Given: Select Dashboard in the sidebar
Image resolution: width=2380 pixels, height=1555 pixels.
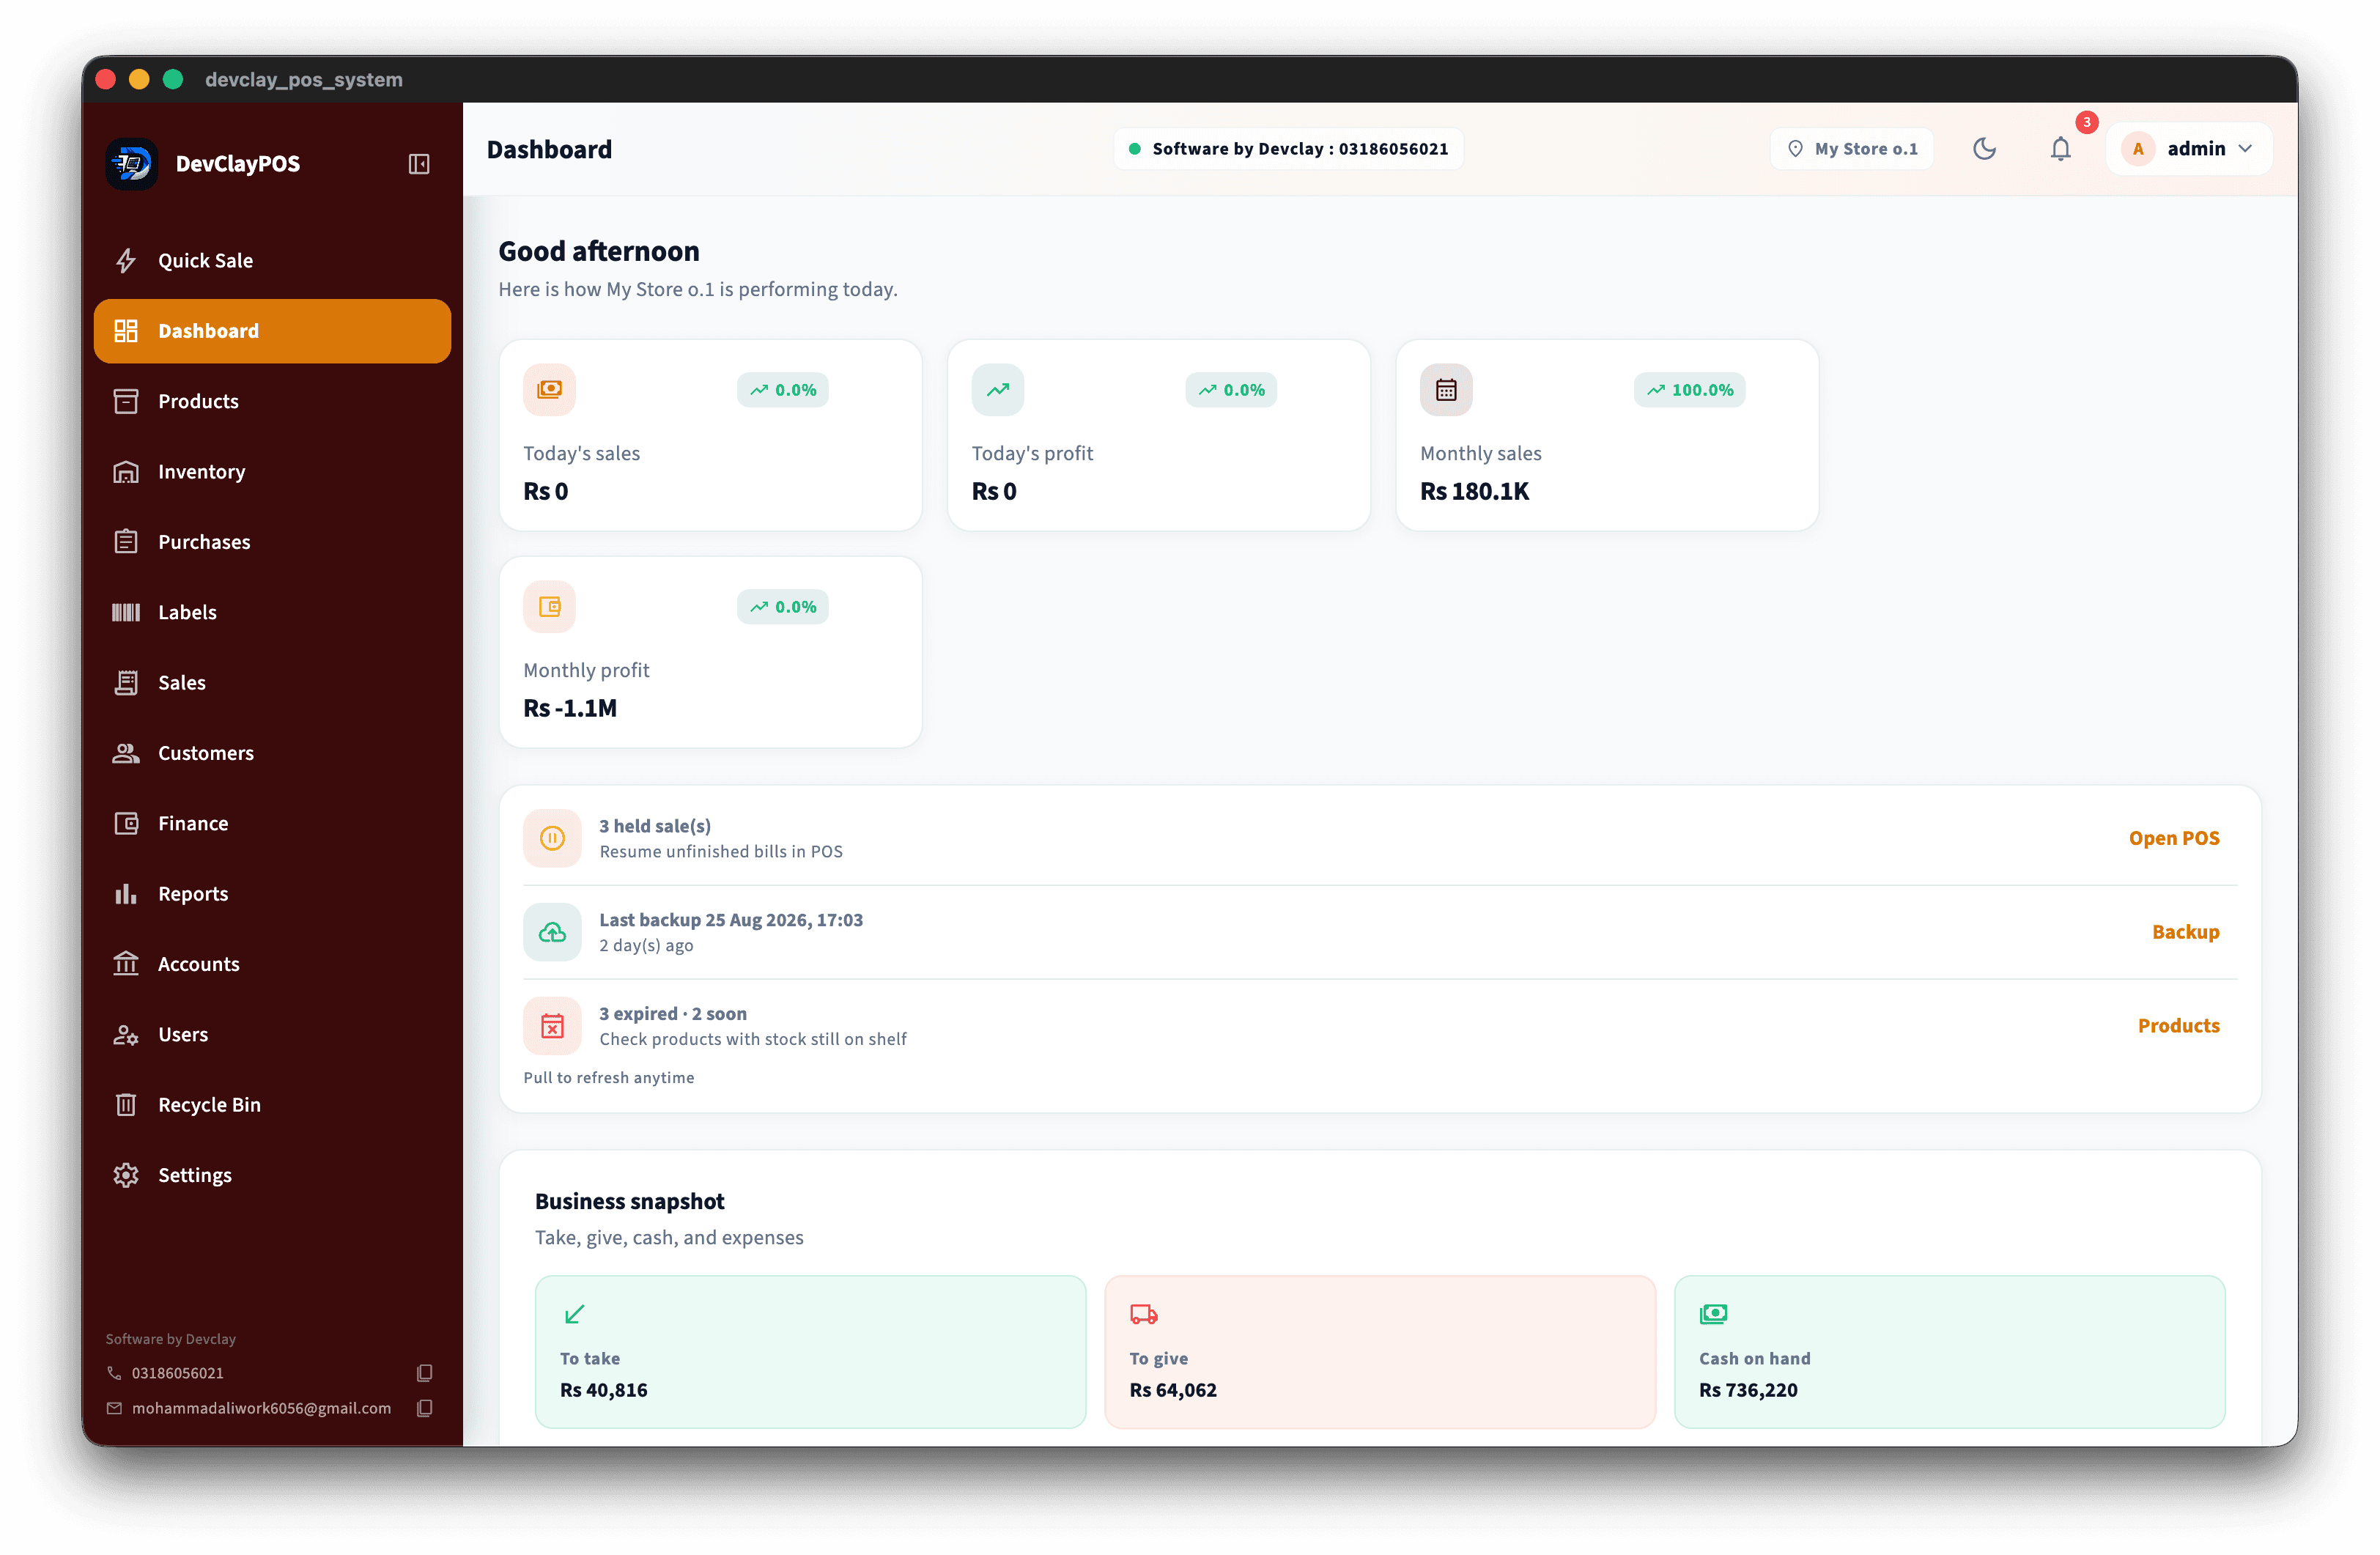Looking at the screenshot, I should (272, 331).
